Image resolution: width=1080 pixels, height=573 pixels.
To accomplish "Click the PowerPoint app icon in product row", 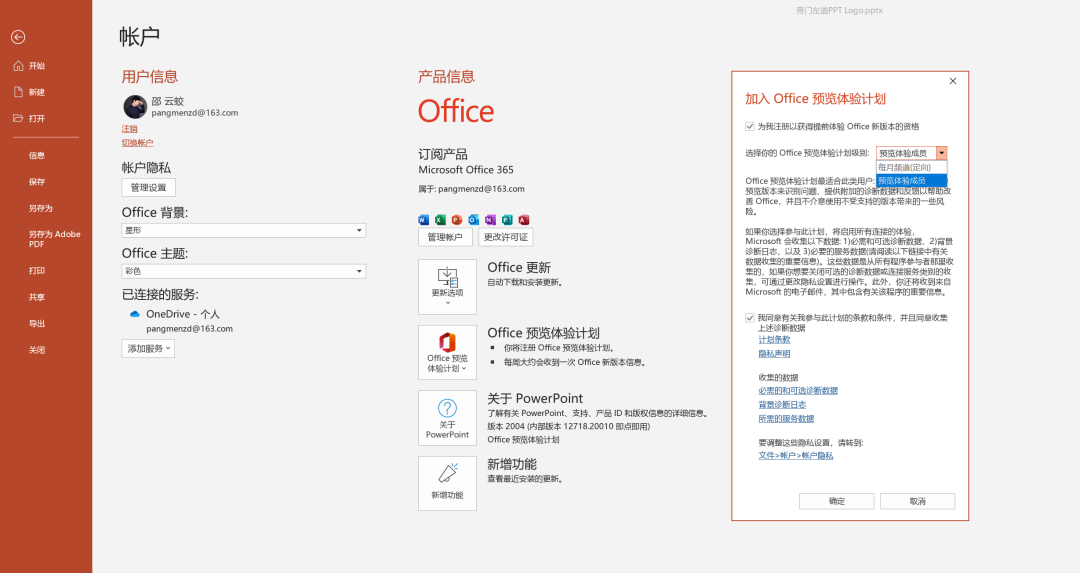I will click(457, 220).
